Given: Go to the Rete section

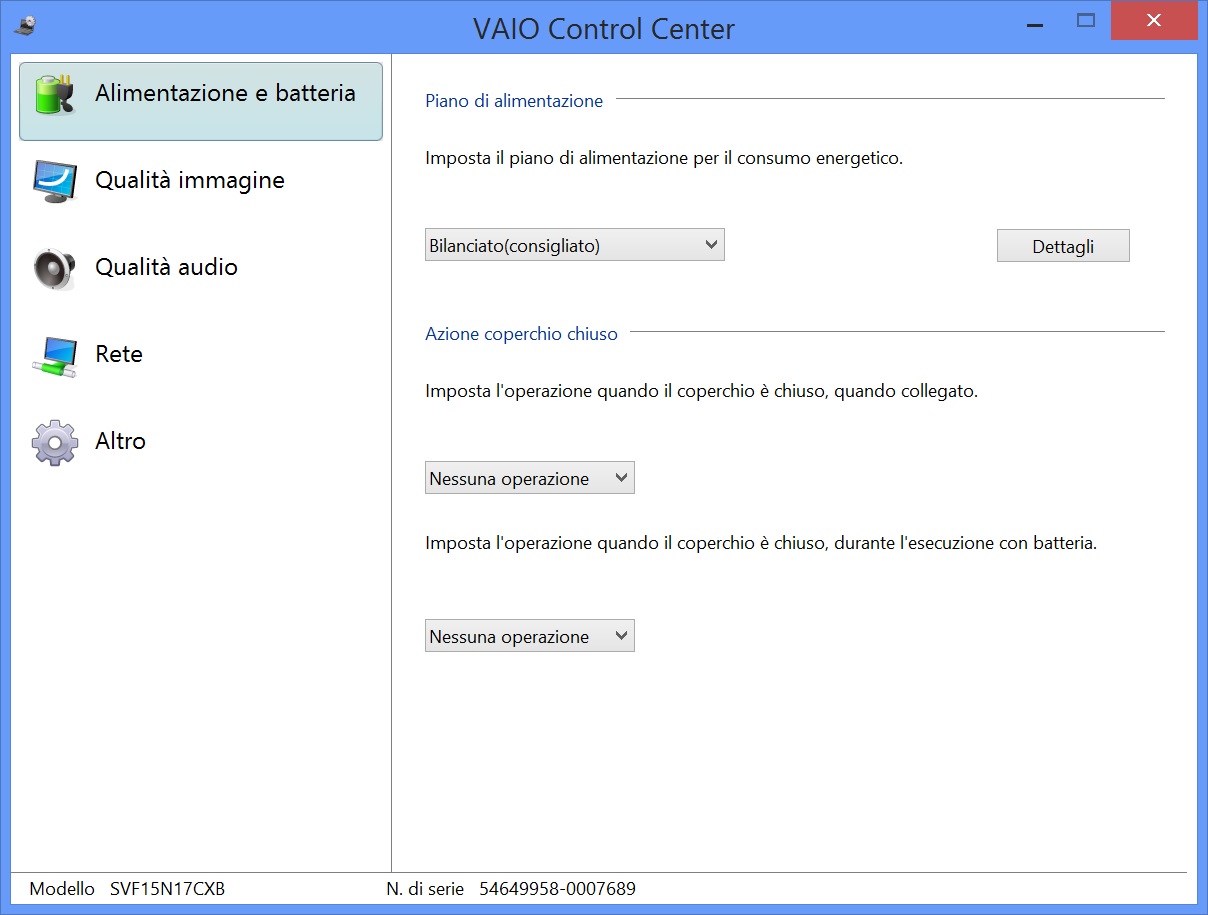Looking at the screenshot, I should coord(119,354).
